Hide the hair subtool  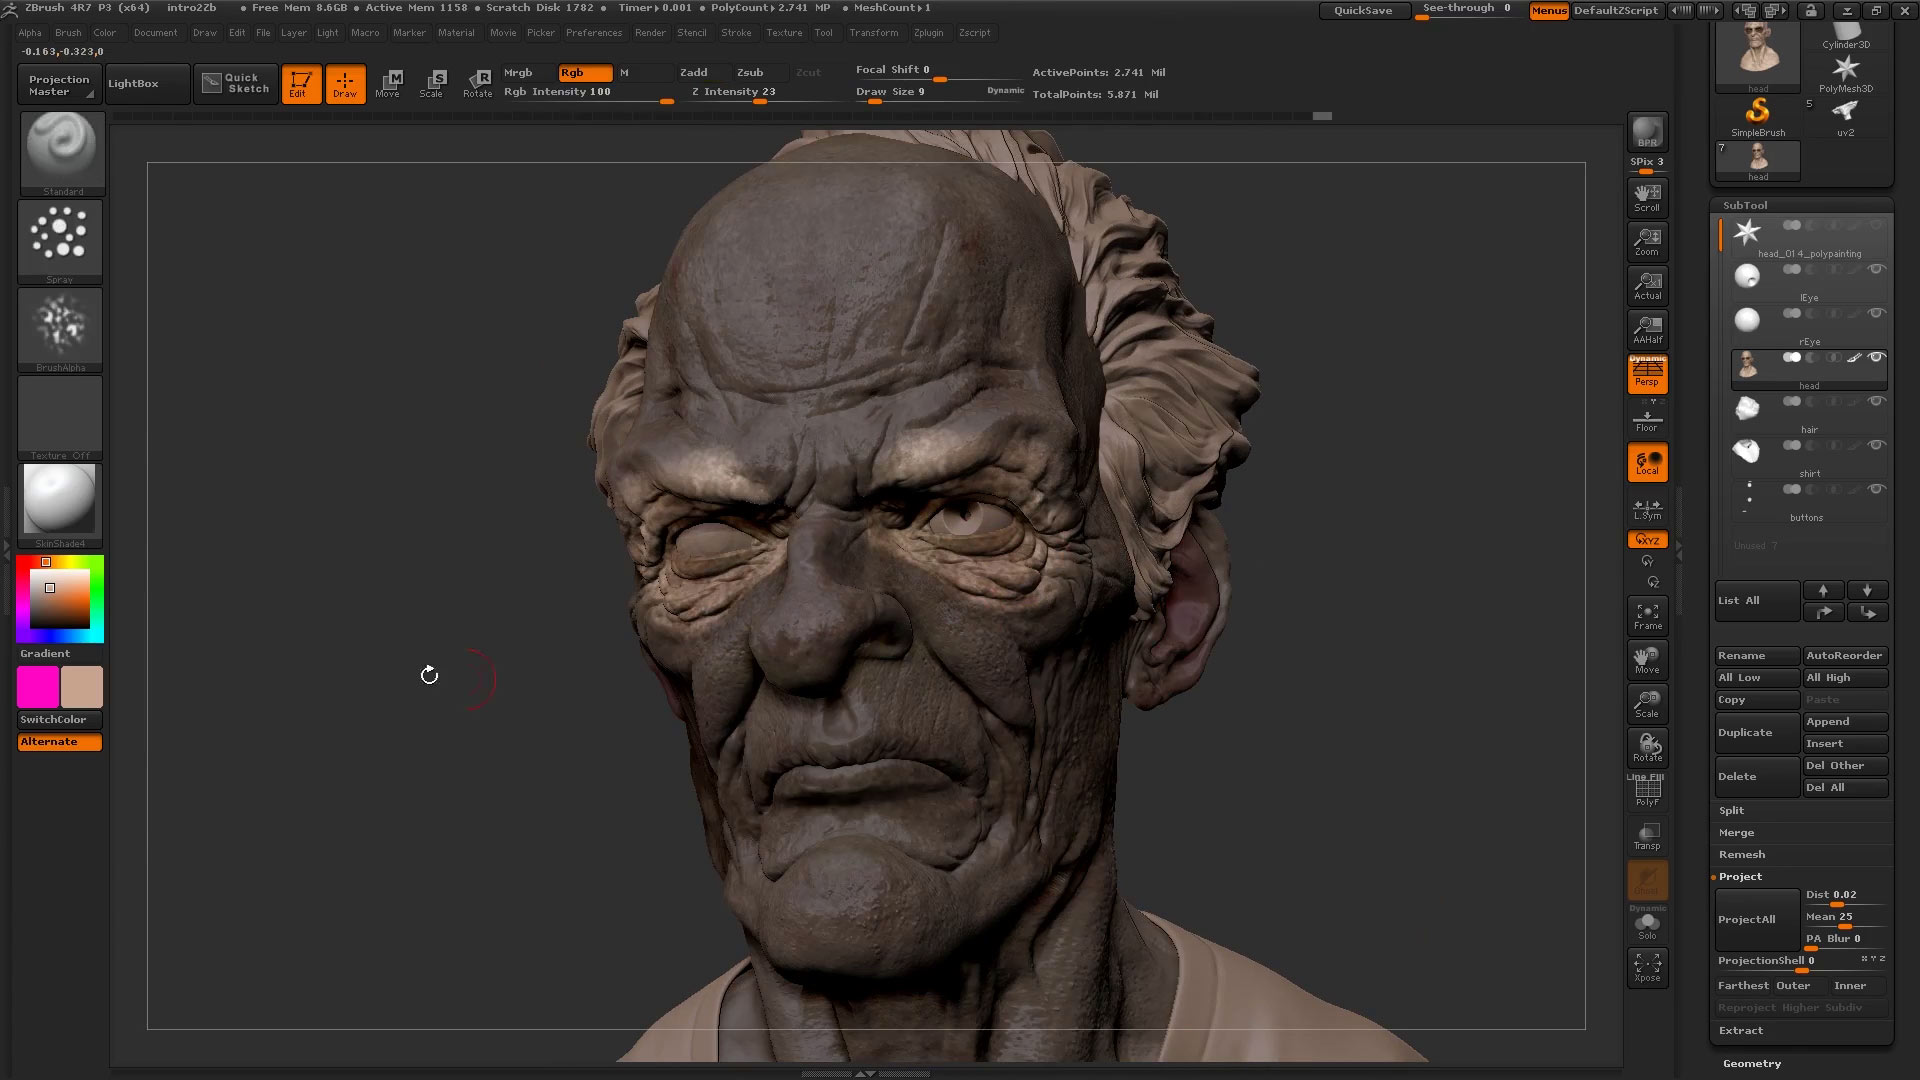(1876, 401)
